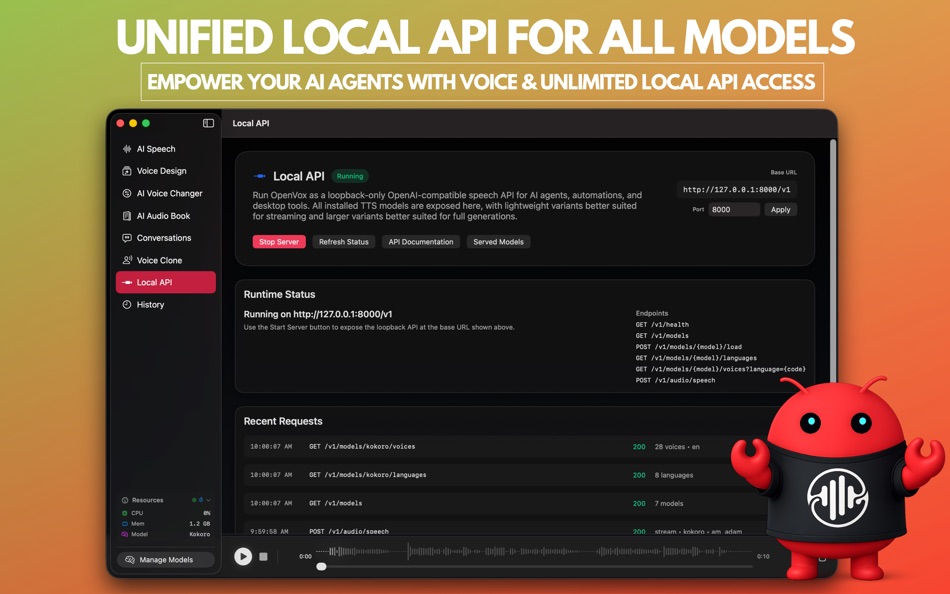Click the green status dot beside Resources
This screenshot has width=950, height=594.
click(x=194, y=500)
